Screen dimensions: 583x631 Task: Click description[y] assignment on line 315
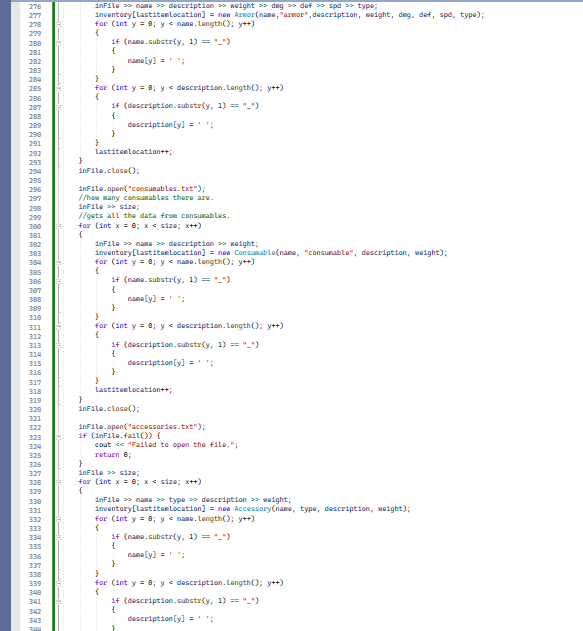point(171,363)
